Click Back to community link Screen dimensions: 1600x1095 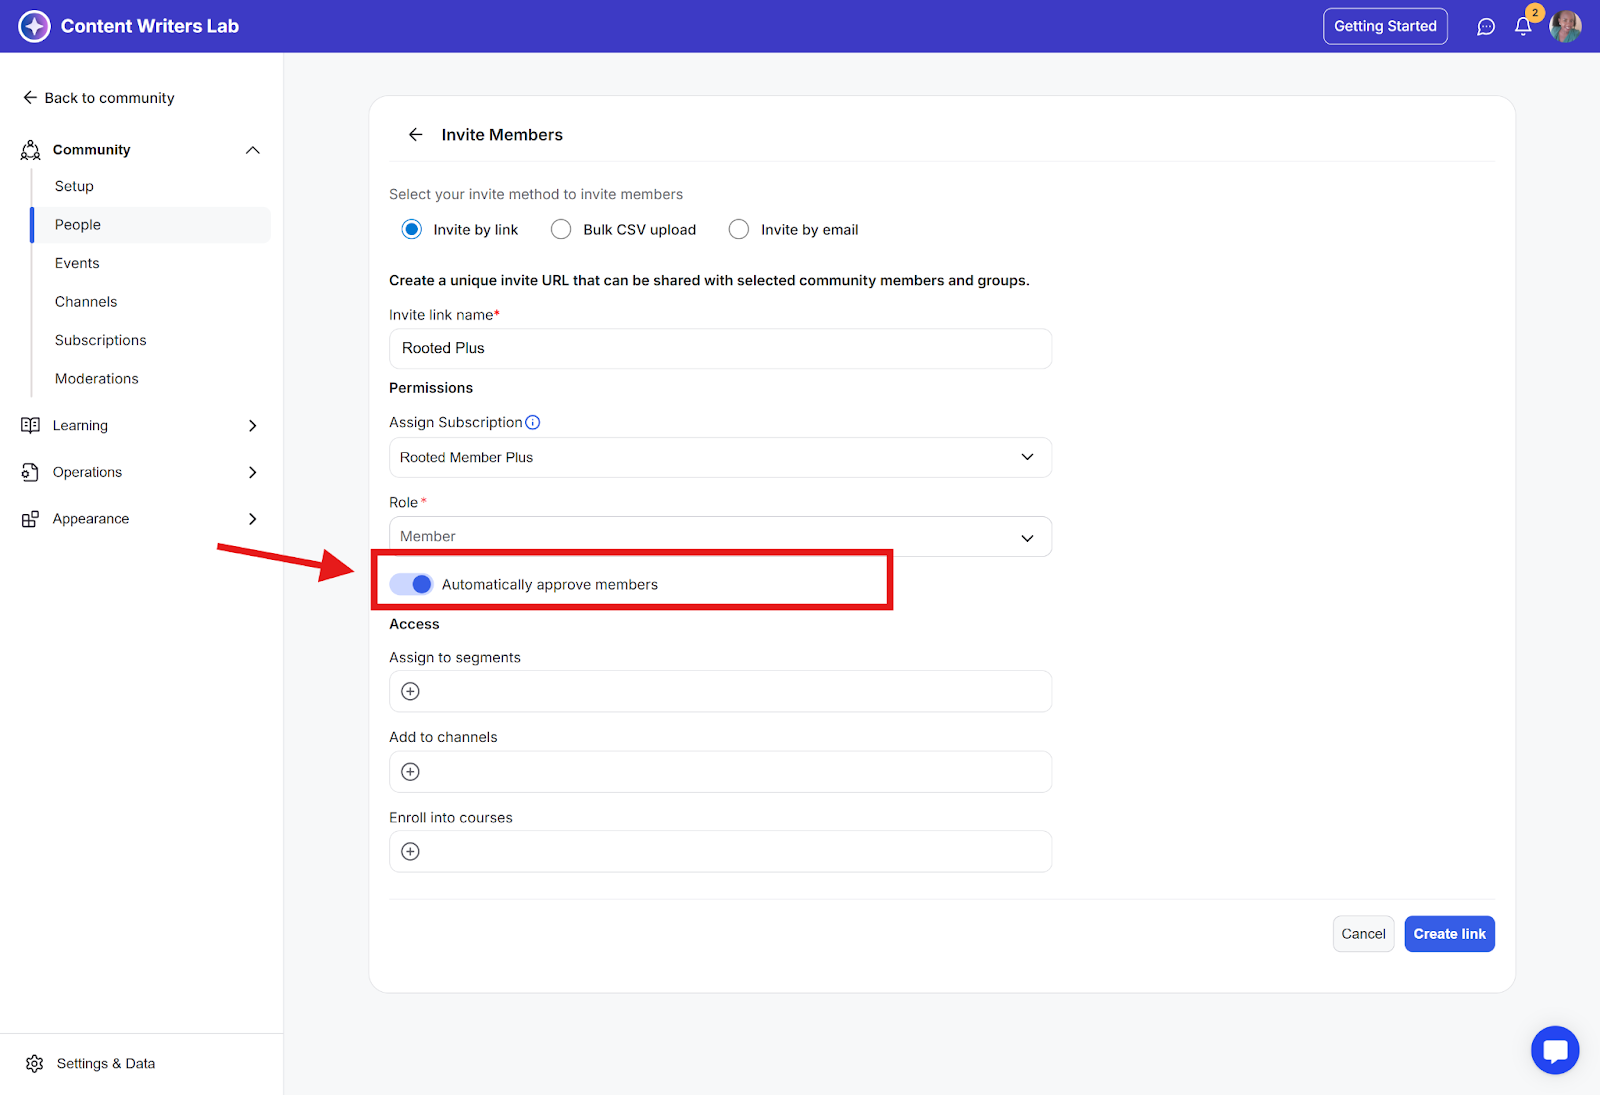[98, 98]
